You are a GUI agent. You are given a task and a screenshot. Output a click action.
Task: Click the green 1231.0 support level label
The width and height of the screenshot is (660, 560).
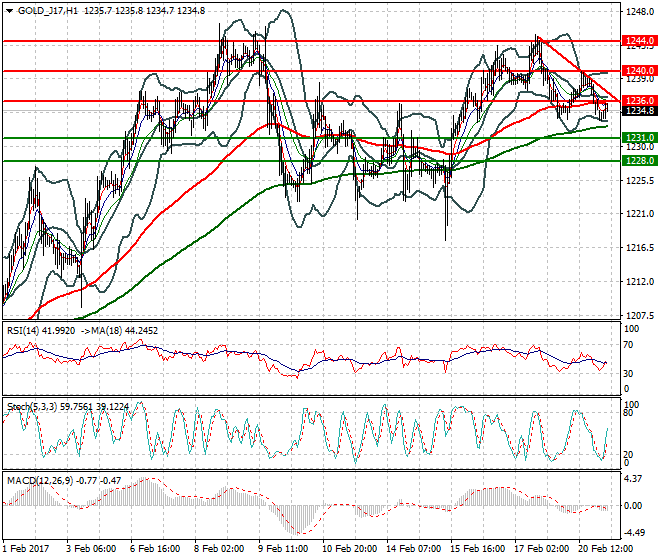(640, 138)
